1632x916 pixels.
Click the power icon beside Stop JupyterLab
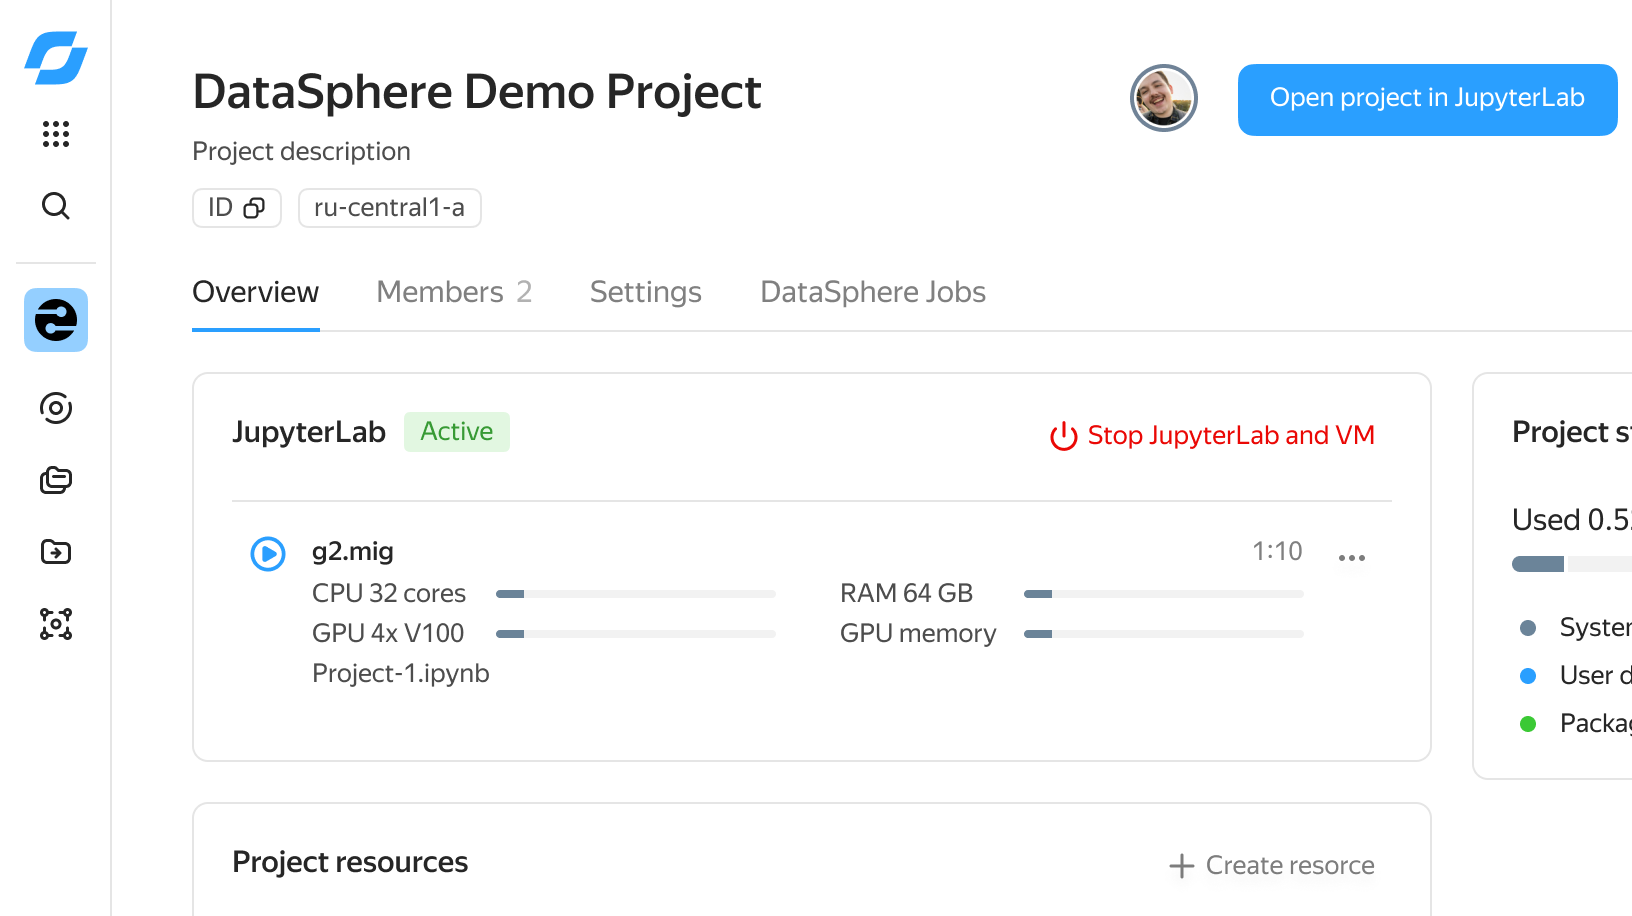1063,436
